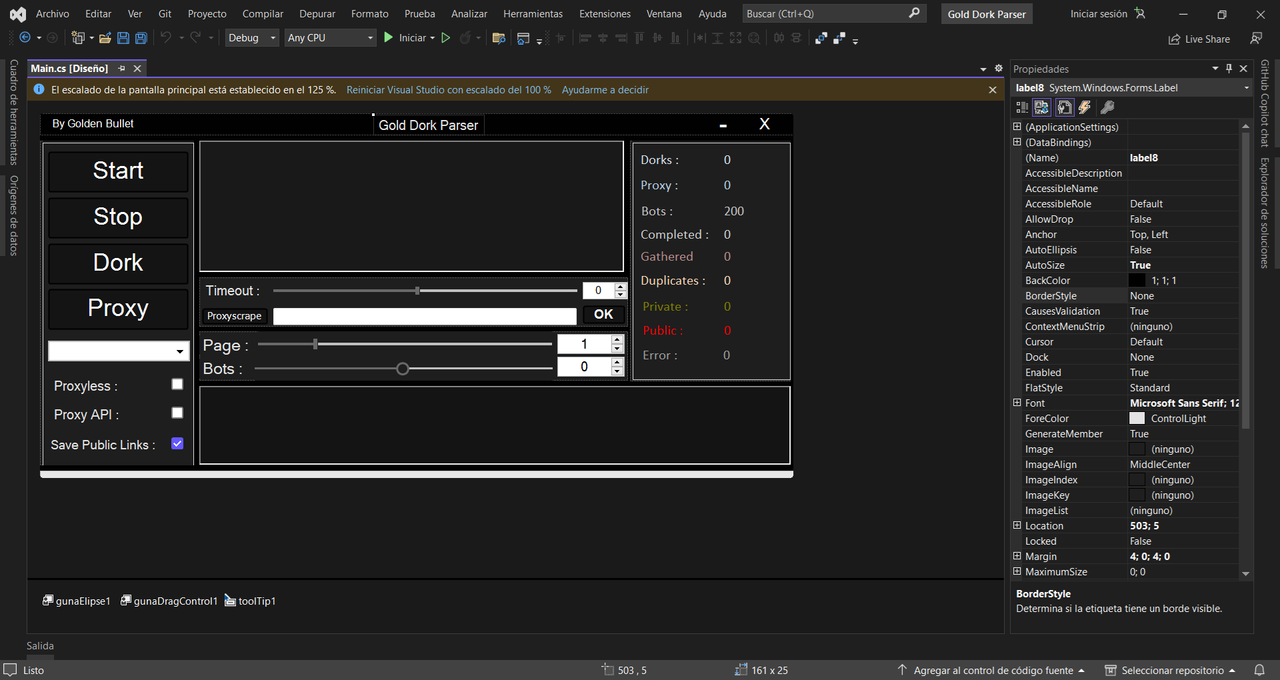
Task: Dismiss the scaling info bar with X
Action: 993,90
